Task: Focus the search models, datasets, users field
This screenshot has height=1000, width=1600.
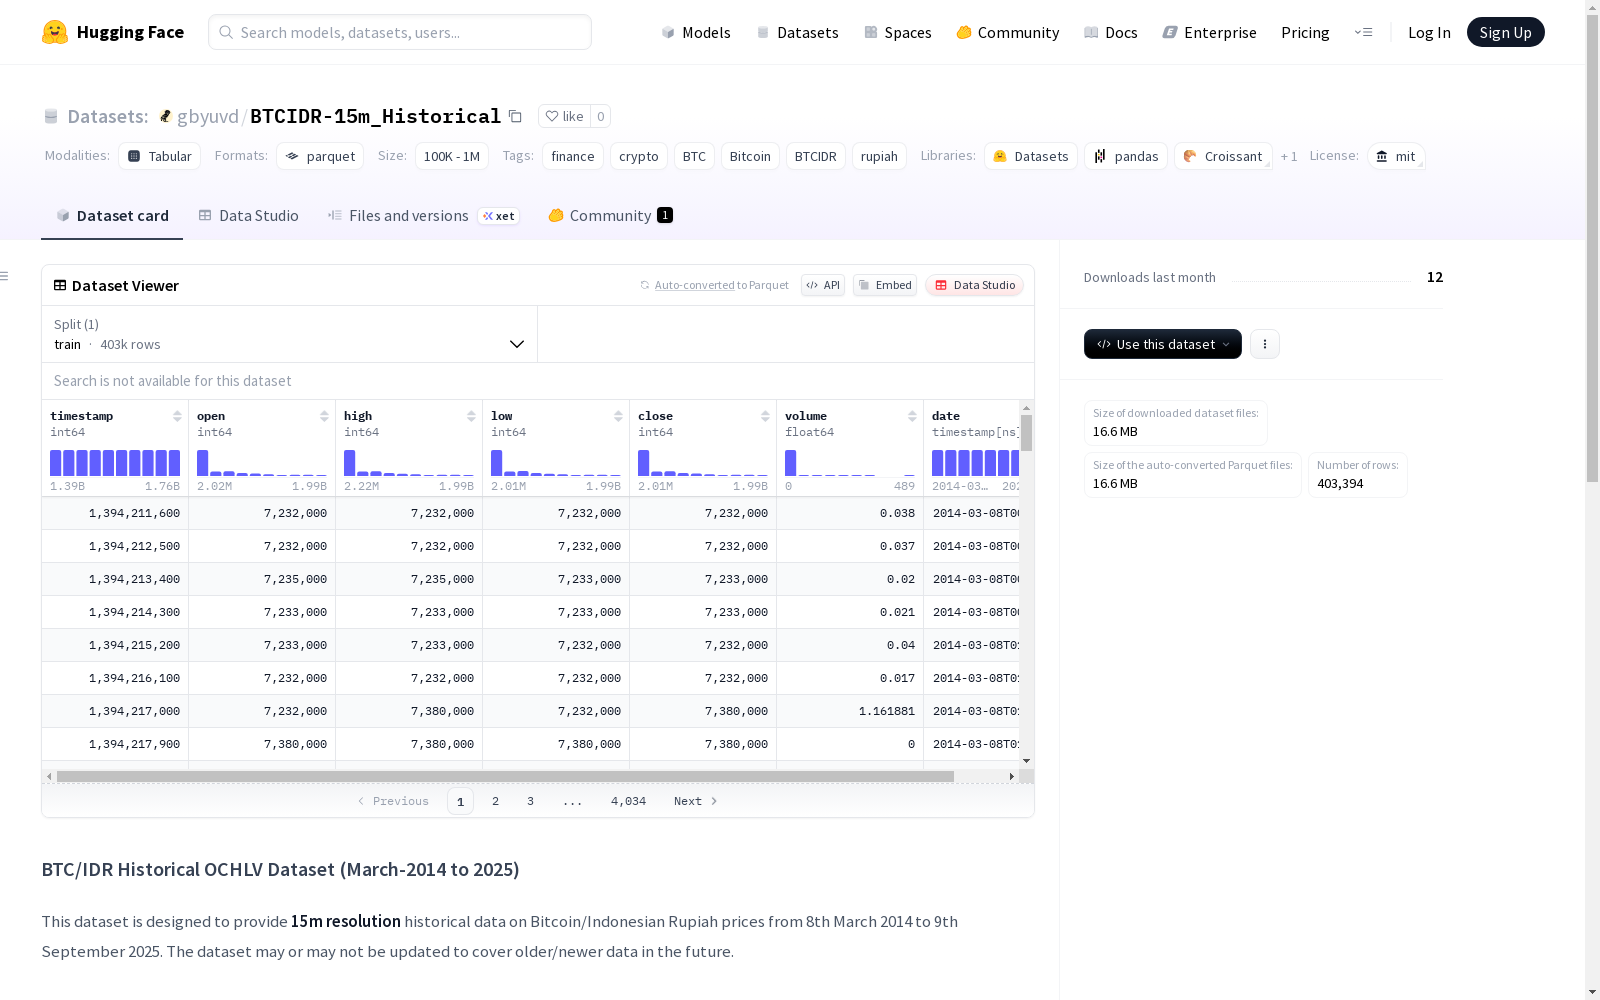Action: pyautogui.click(x=400, y=32)
